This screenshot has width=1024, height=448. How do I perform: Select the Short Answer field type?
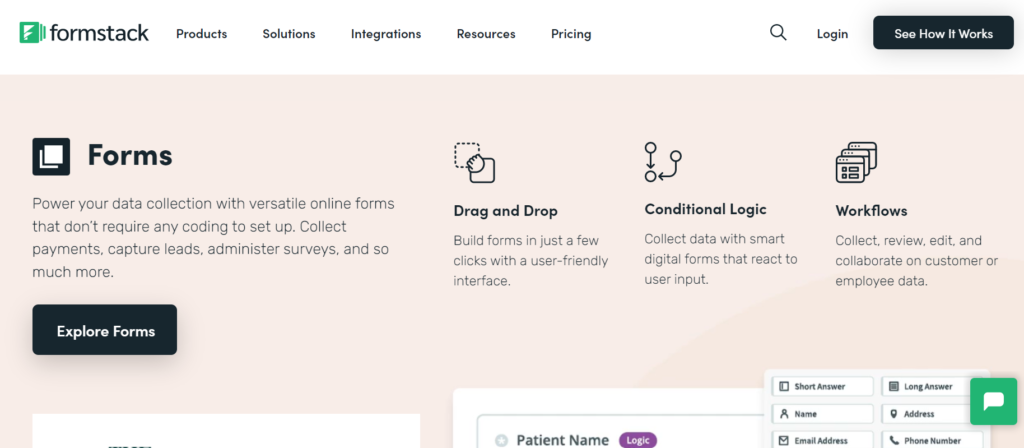[x=822, y=387]
